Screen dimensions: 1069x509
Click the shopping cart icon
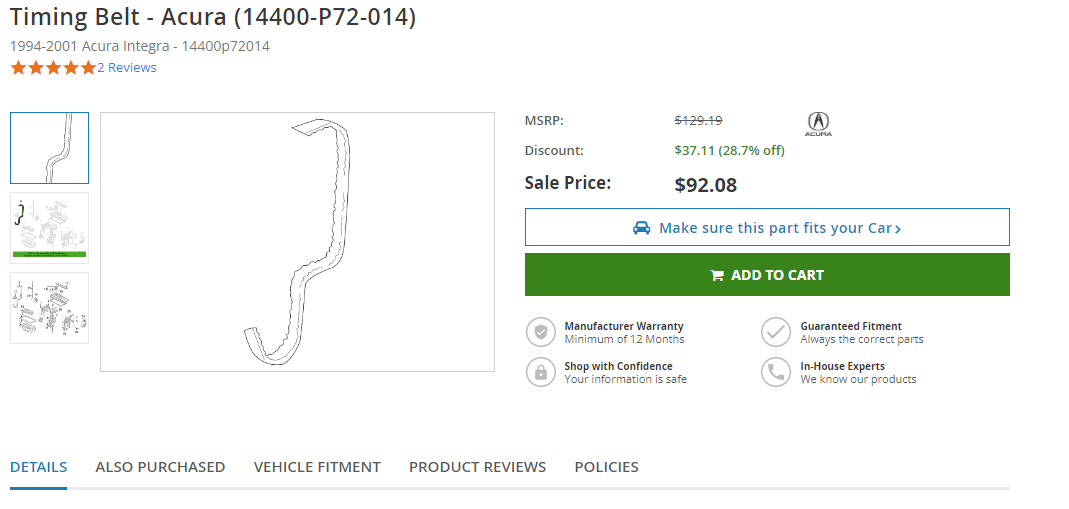tap(716, 275)
